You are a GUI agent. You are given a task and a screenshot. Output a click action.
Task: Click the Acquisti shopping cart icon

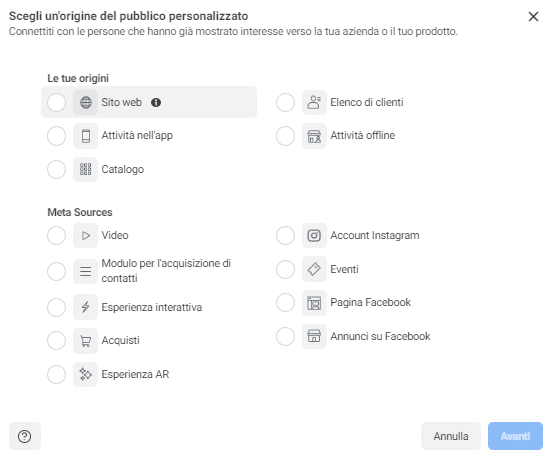click(x=86, y=341)
